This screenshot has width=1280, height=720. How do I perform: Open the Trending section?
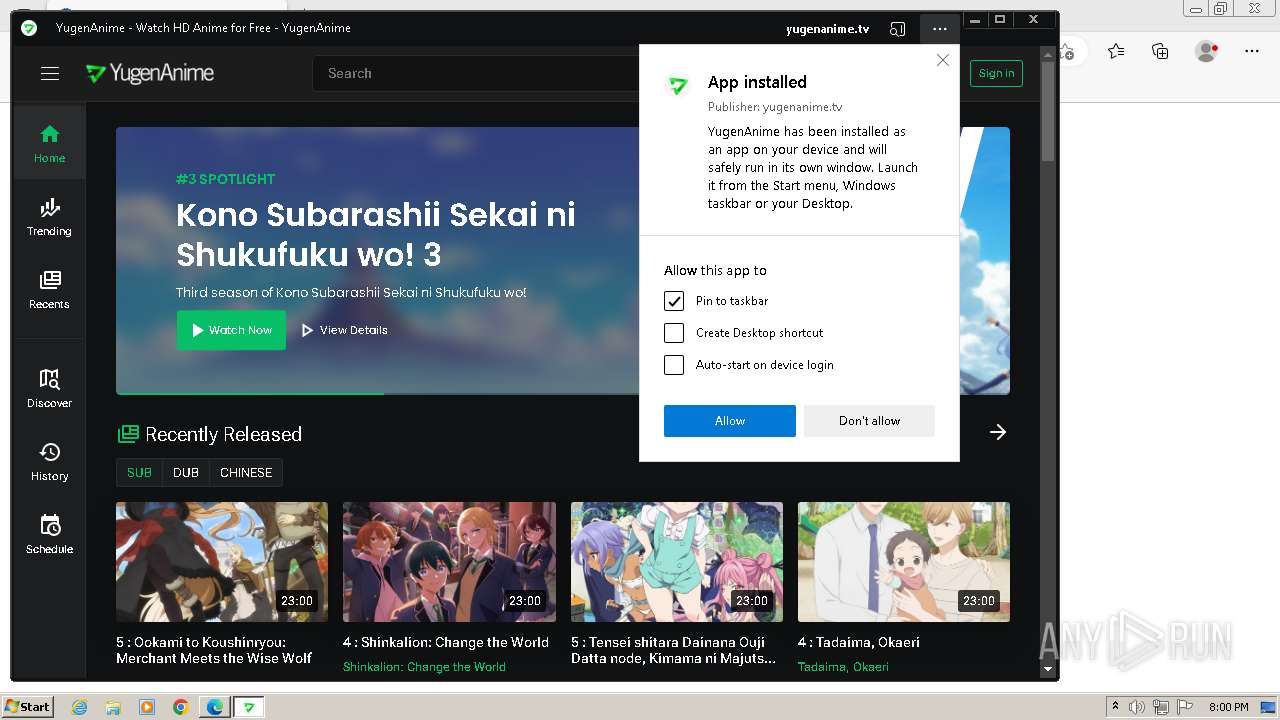coord(49,217)
